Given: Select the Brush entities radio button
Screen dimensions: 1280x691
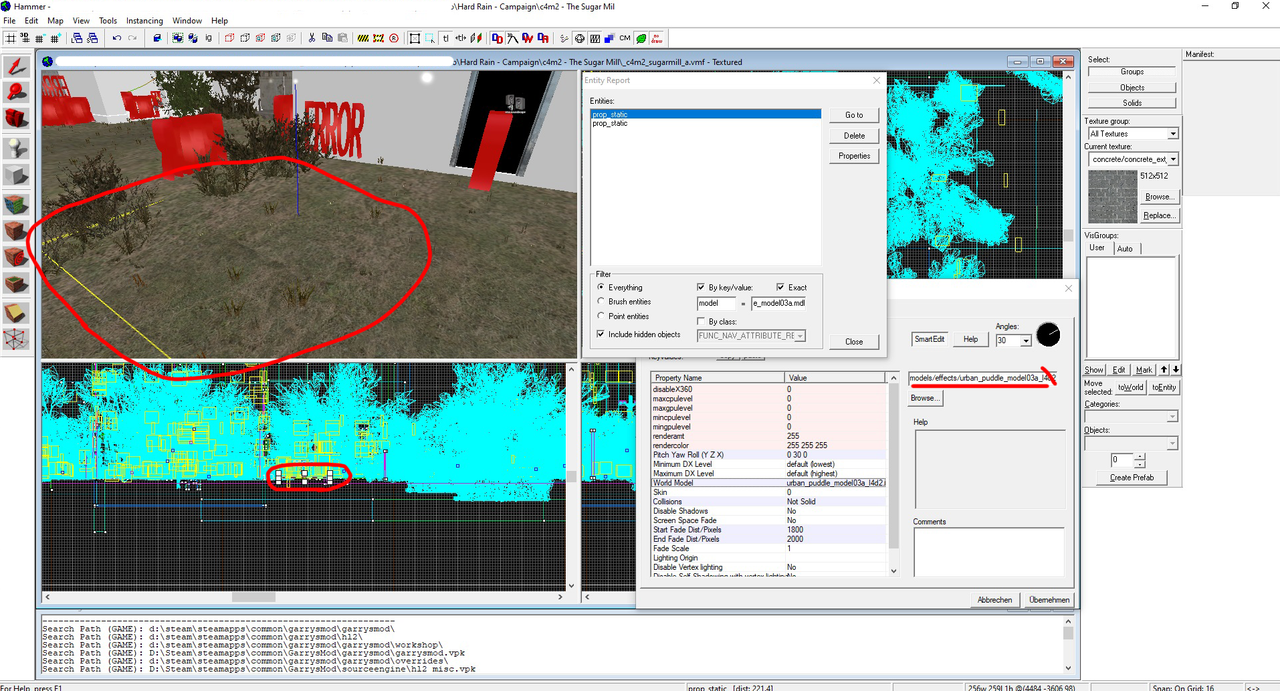Looking at the screenshot, I should pyautogui.click(x=601, y=301).
